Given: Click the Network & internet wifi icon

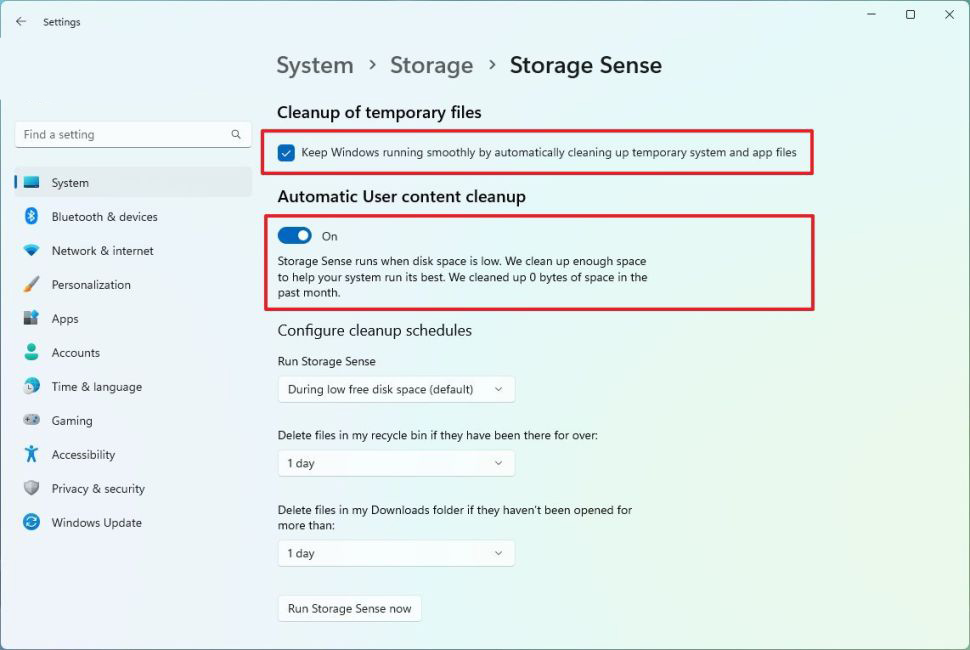Looking at the screenshot, I should tap(31, 251).
